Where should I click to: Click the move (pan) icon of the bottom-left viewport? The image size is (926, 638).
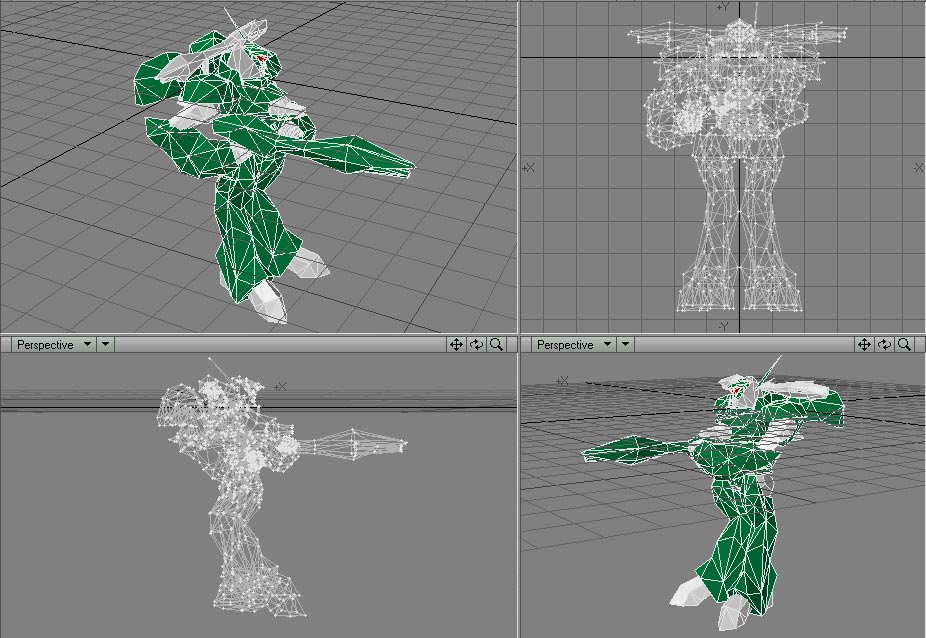[x=456, y=344]
